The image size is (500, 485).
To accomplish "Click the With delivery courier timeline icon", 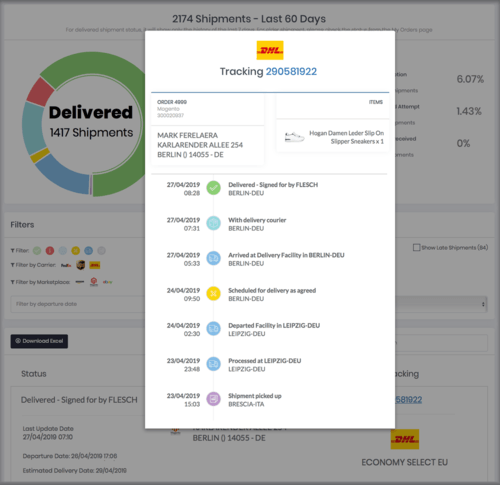I will coord(213,223).
